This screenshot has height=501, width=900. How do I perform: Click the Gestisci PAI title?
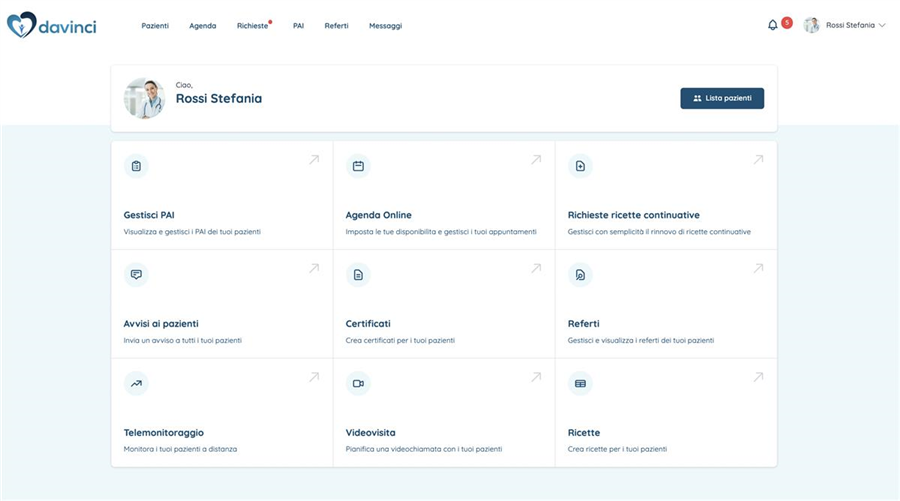click(x=149, y=215)
